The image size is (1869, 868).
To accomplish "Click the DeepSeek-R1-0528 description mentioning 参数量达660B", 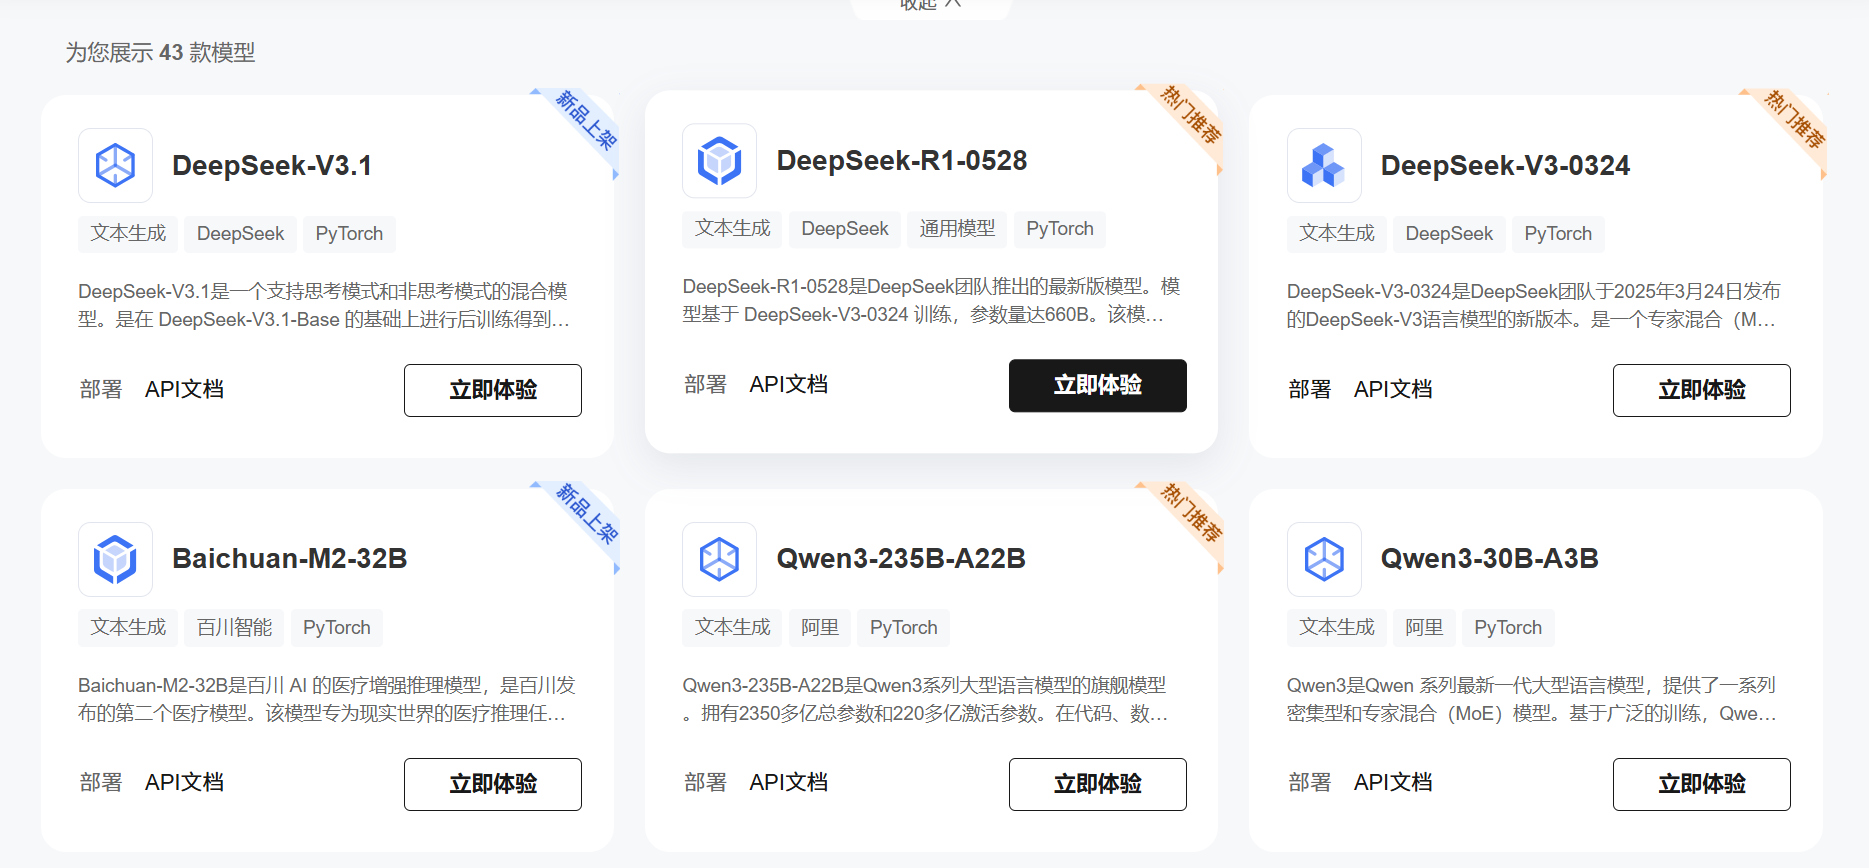I will click(x=931, y=300).
